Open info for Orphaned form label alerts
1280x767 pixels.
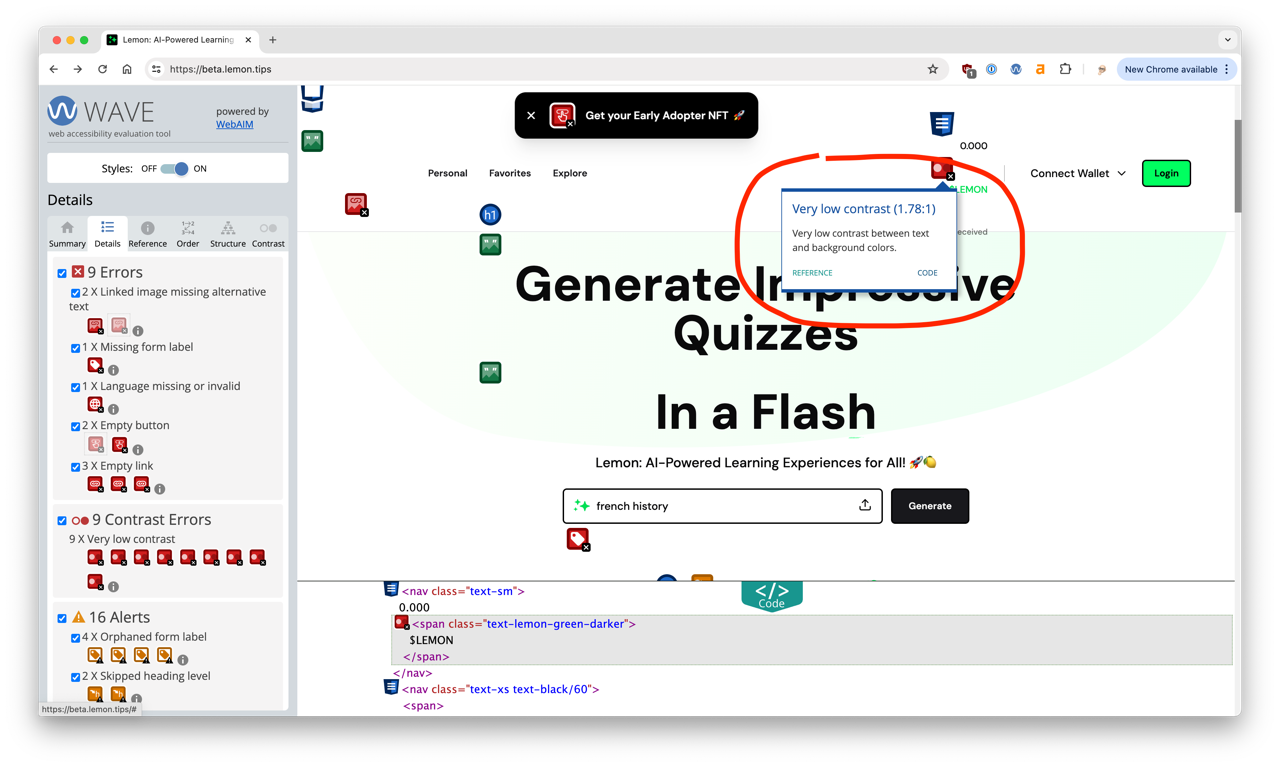(x=183, y=660)
